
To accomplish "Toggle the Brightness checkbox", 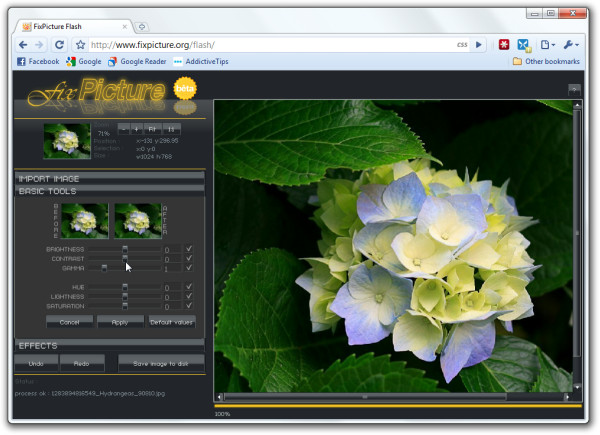I will [189, 248].
